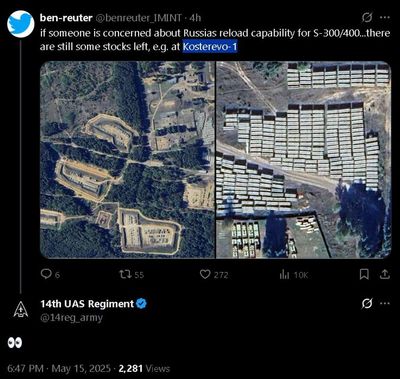The height and width of the screenshot is (379, 400).
Task: Bookmark ben-reuter's tweet
Action: coord(364,274)
